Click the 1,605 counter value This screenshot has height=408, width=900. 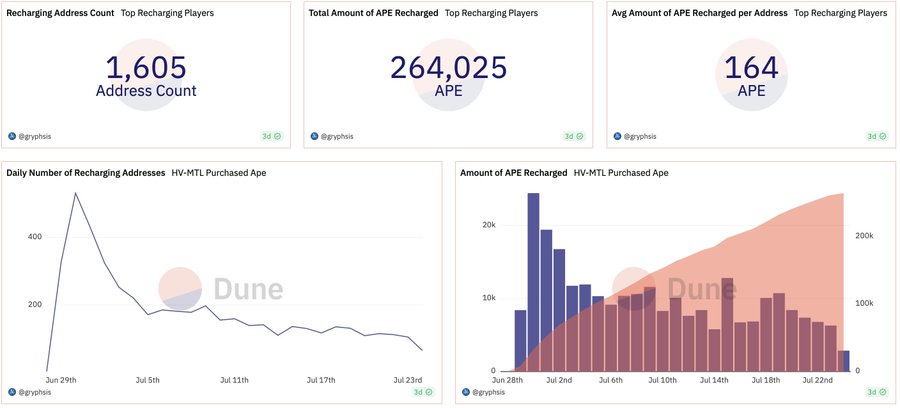[146, 68]
